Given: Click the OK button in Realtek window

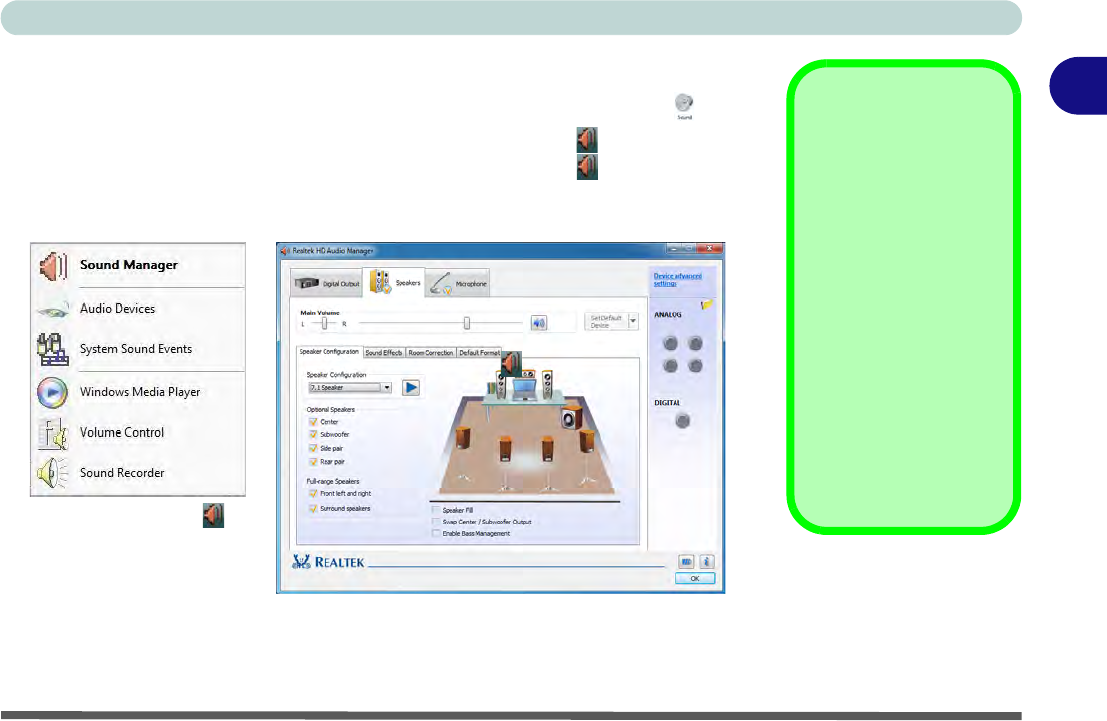Looking at the screenshot, I should (695, 578).
